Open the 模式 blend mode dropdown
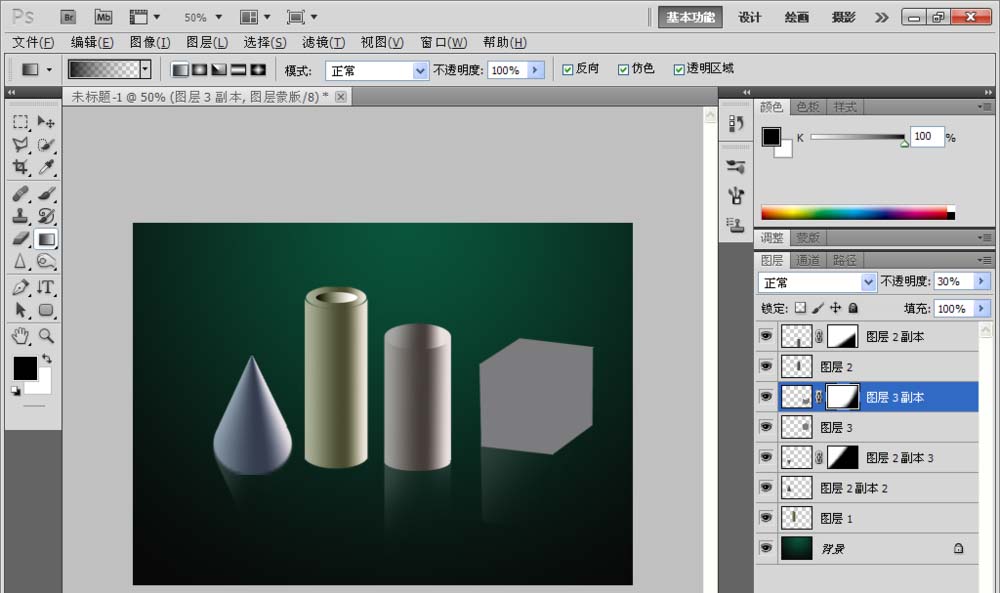 pyautogui.click(x=420, y=71)
